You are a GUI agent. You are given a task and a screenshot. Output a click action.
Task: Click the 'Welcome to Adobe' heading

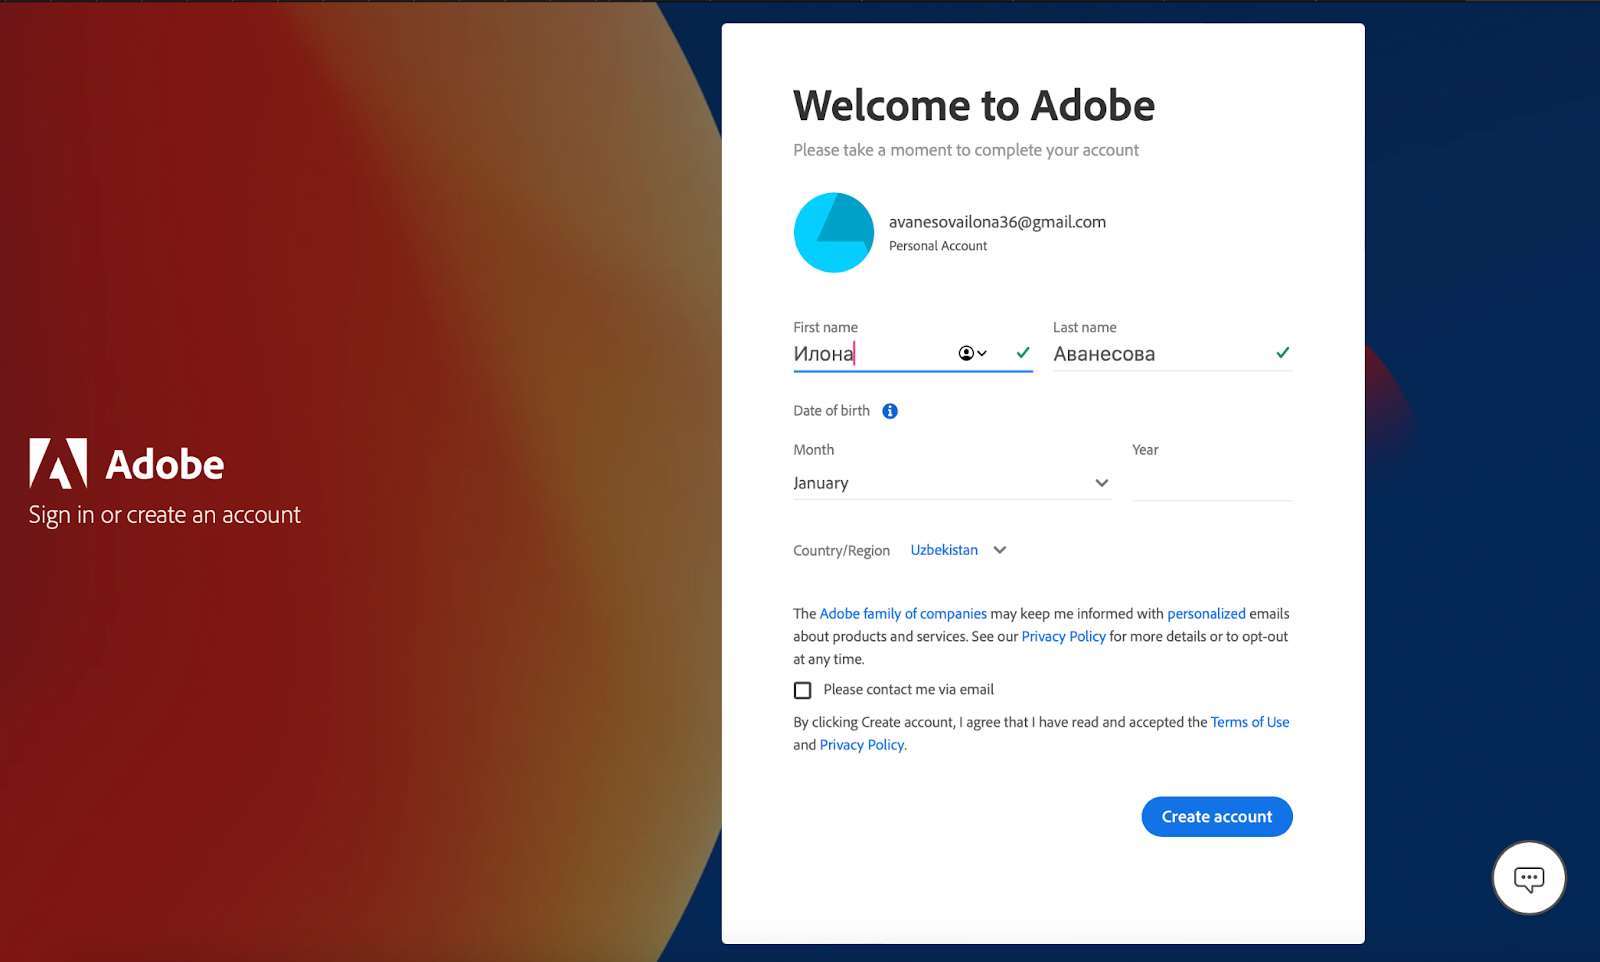(x=974, y=105)
